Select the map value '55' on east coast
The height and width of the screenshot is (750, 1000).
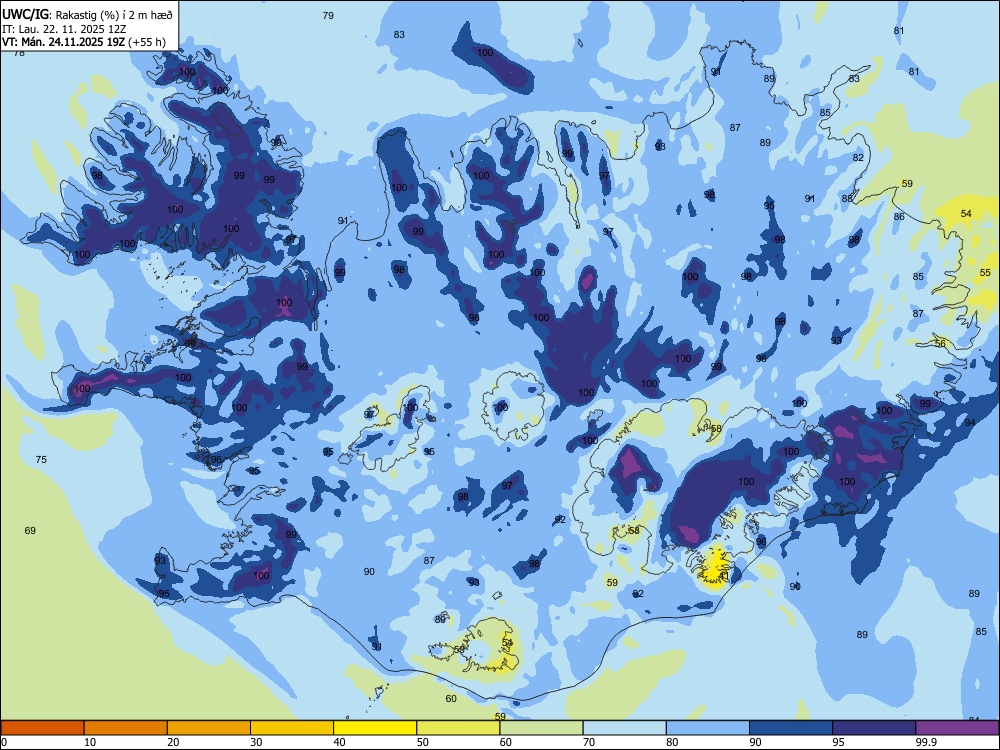pos(985,272)
